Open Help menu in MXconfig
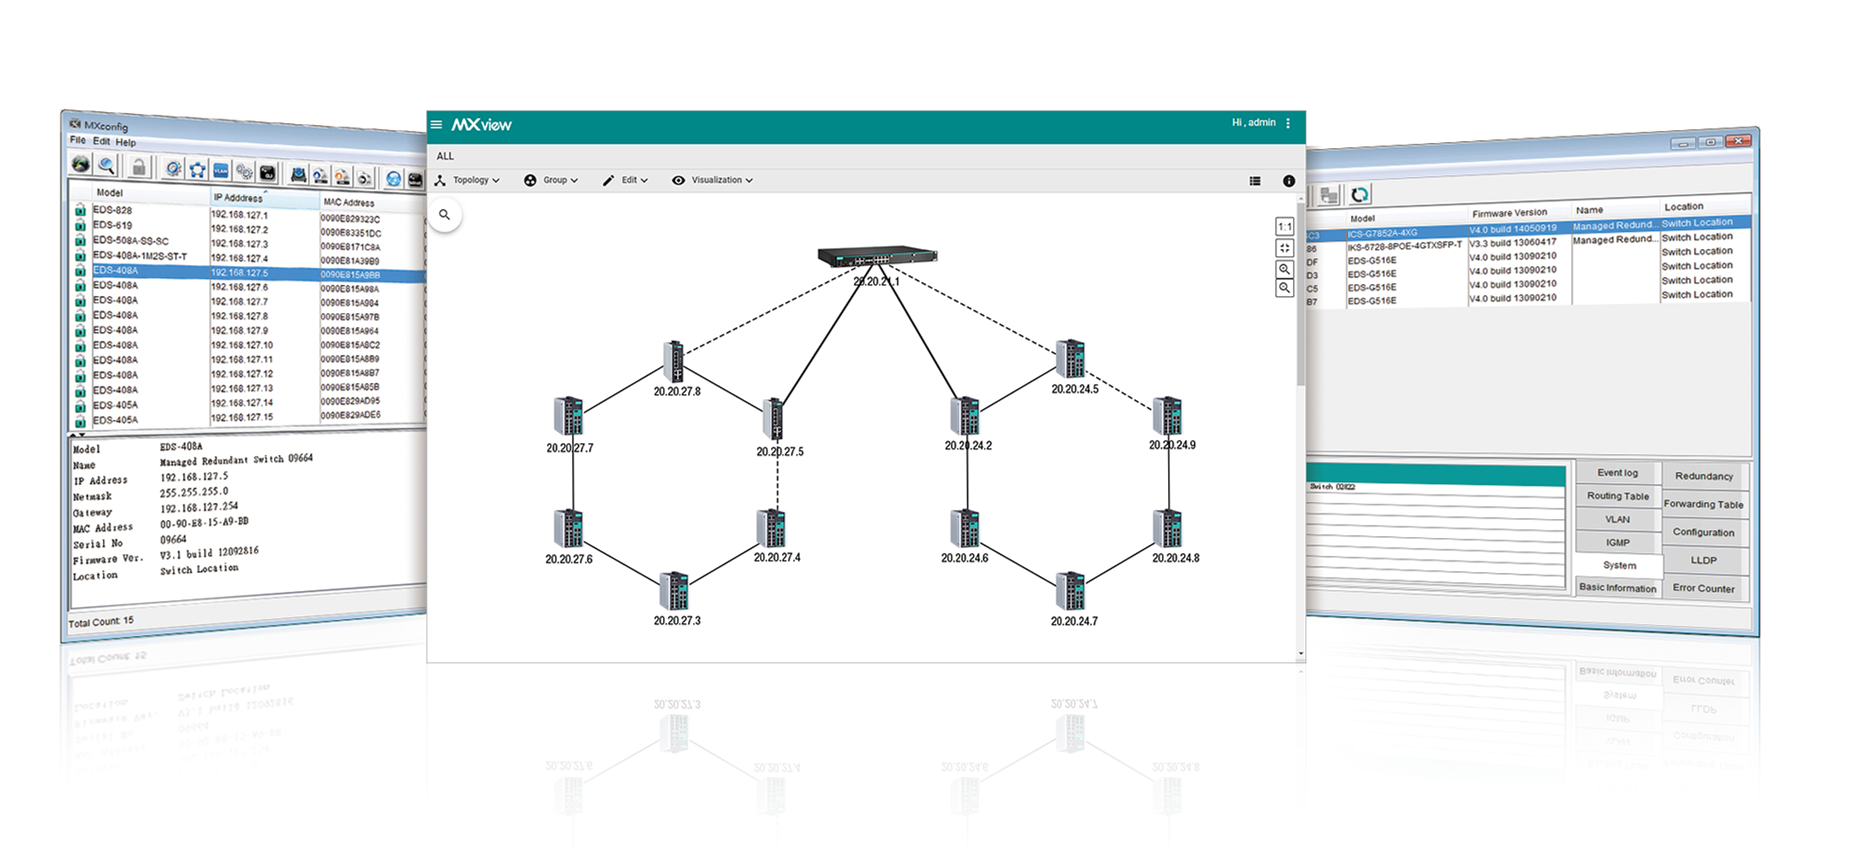This screenshot has height=850, width=1849. click(x=125, y=143)
